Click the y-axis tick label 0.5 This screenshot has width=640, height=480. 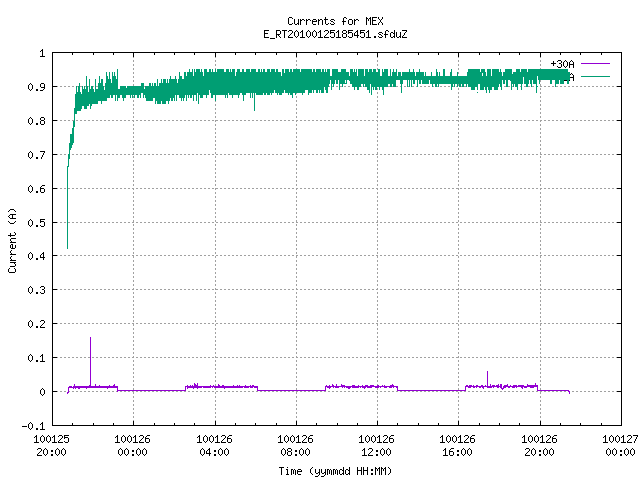click(x=36, y=222)
